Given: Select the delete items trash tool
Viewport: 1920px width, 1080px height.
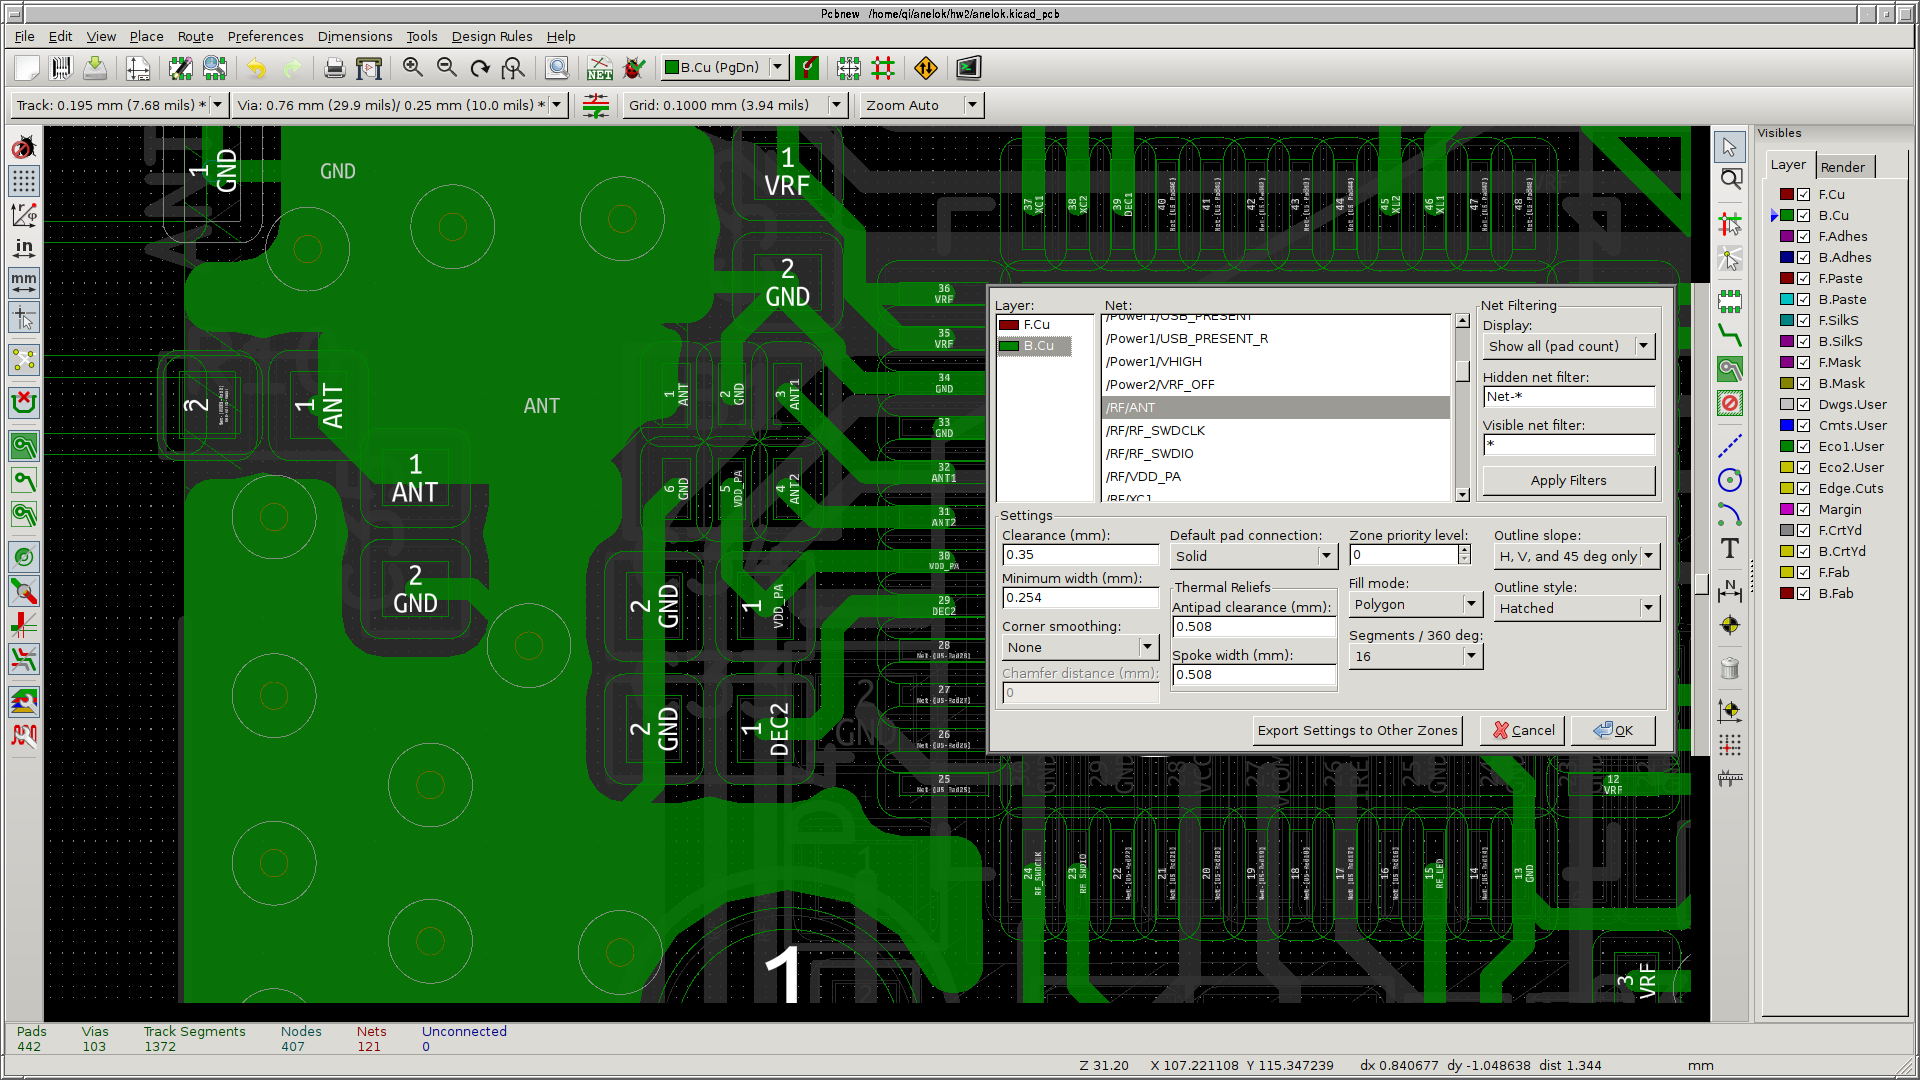Looking at the screenshot, I should coord(1730,668).
